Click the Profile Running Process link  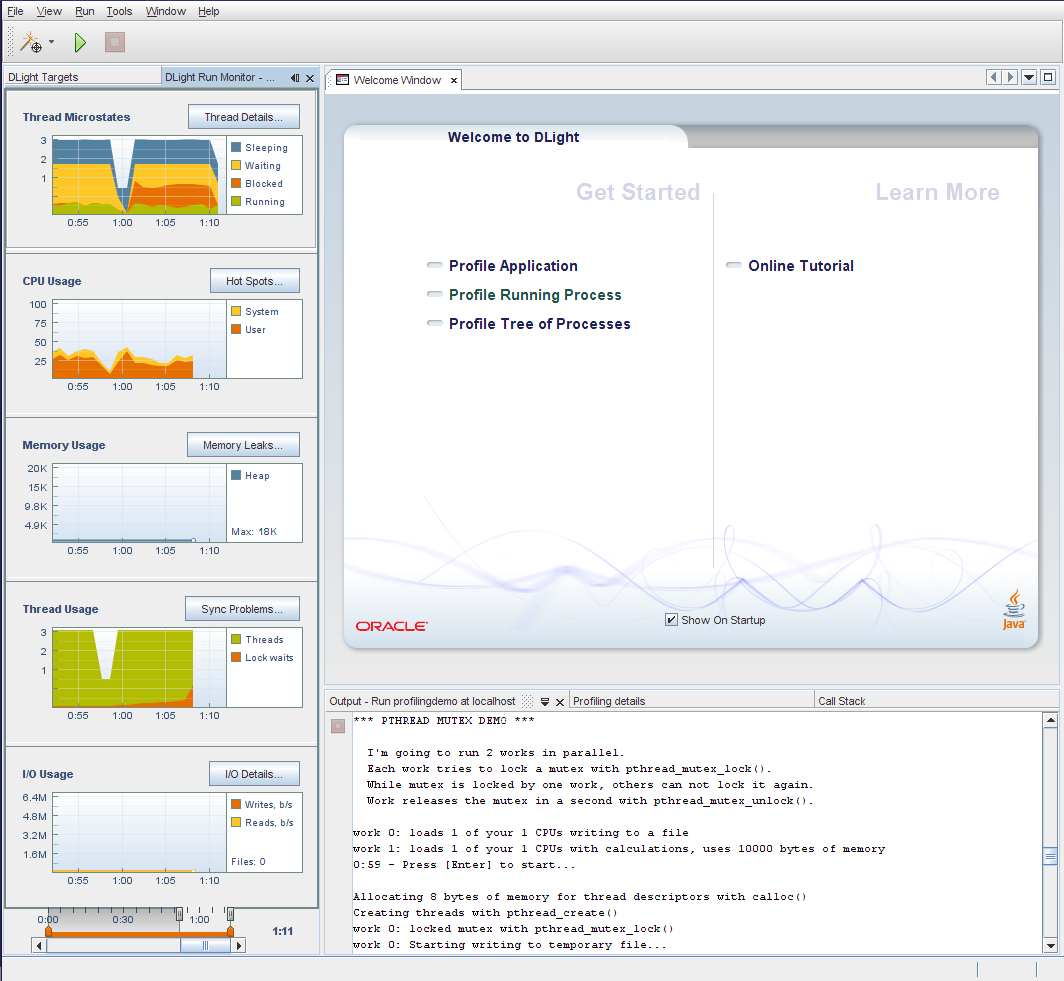[x=535, y=295]
